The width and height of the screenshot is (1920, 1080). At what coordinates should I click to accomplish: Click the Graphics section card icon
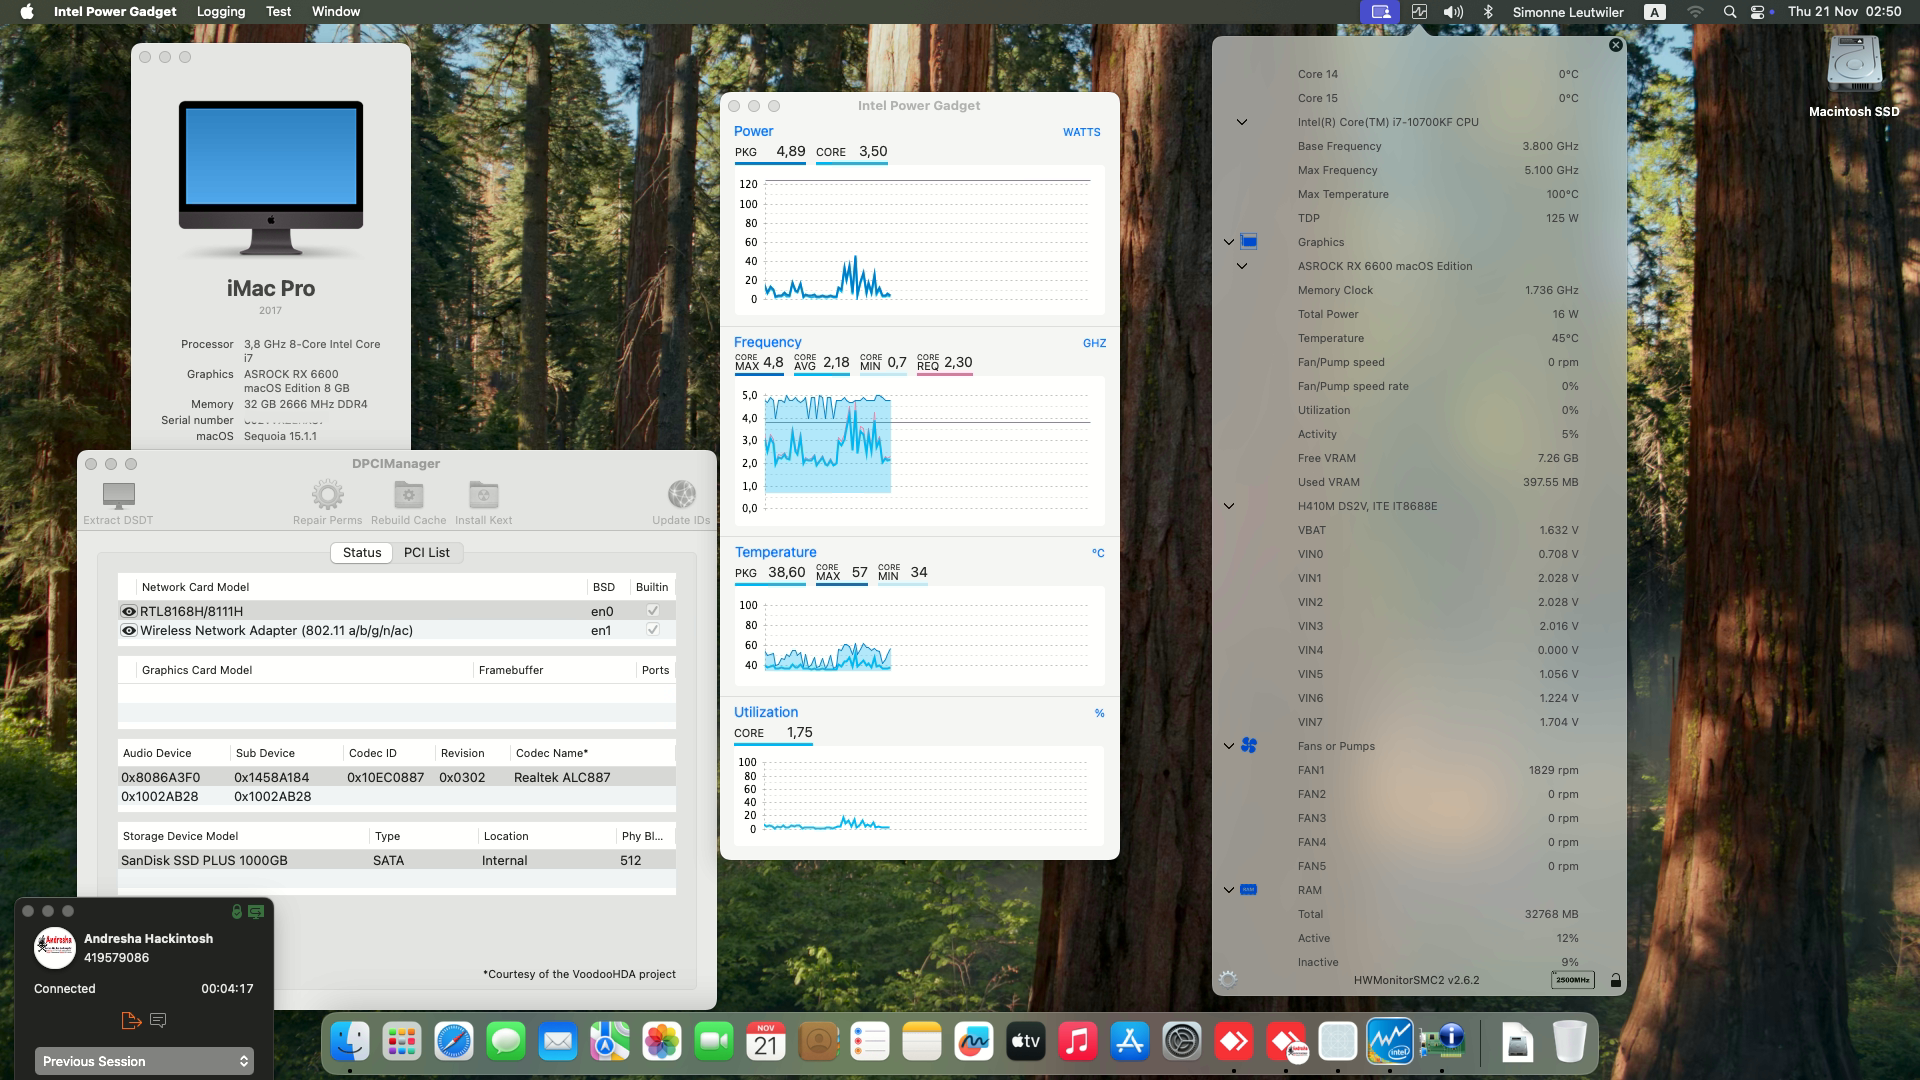click(1249, 241)
